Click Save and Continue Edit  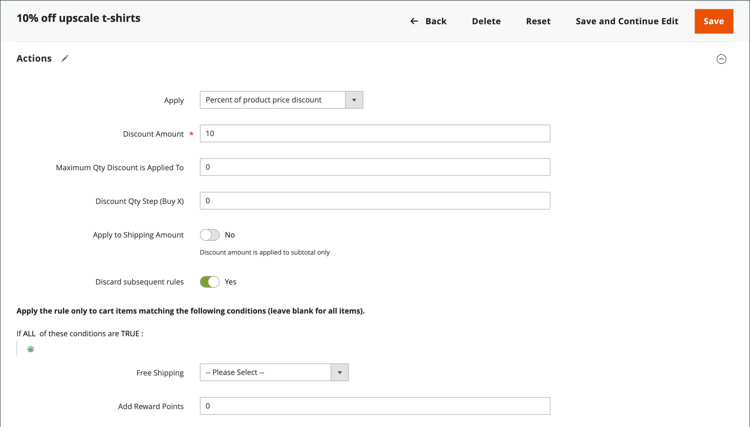point(626,21)
